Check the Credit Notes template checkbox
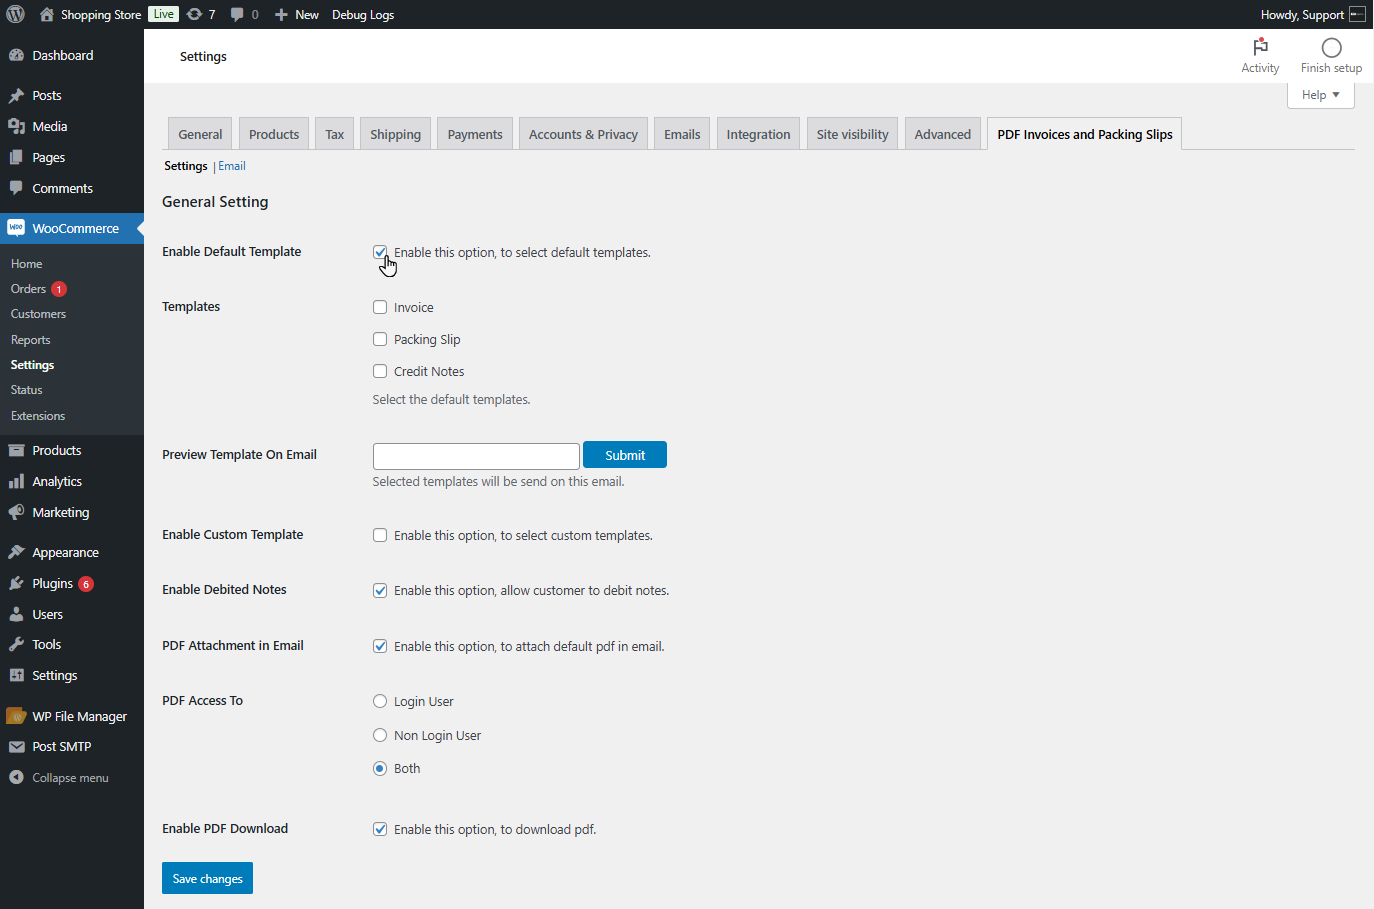 pos(380,371)
